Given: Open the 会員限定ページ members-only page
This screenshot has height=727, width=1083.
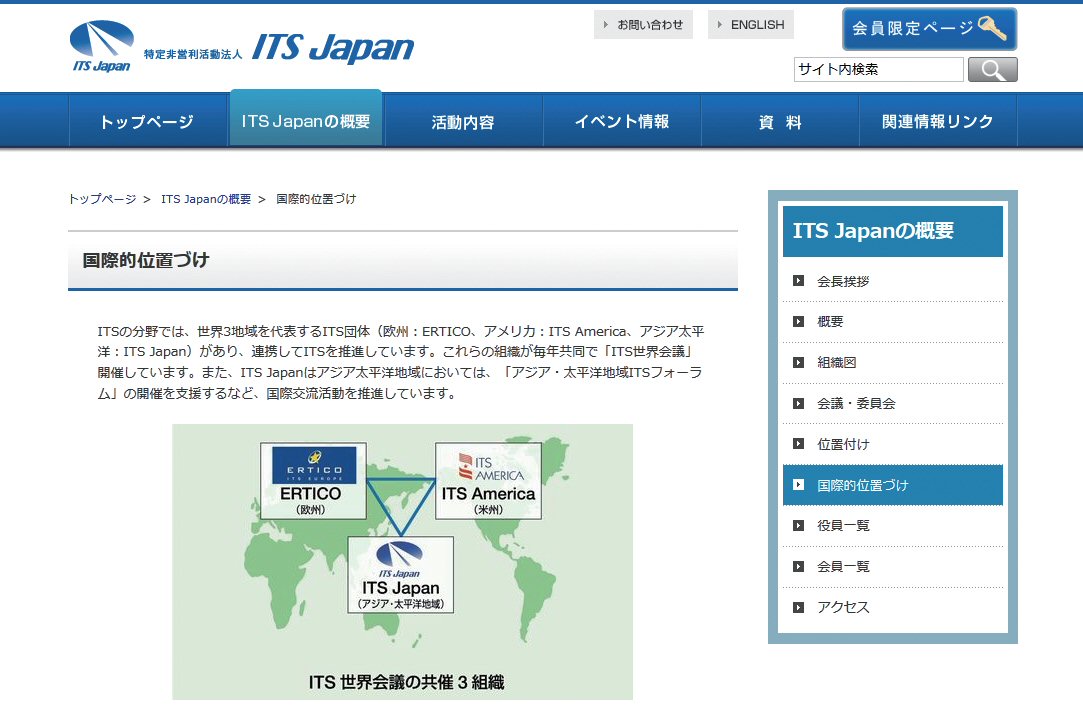Looking at the screenshot, I should tap(930, 29).
